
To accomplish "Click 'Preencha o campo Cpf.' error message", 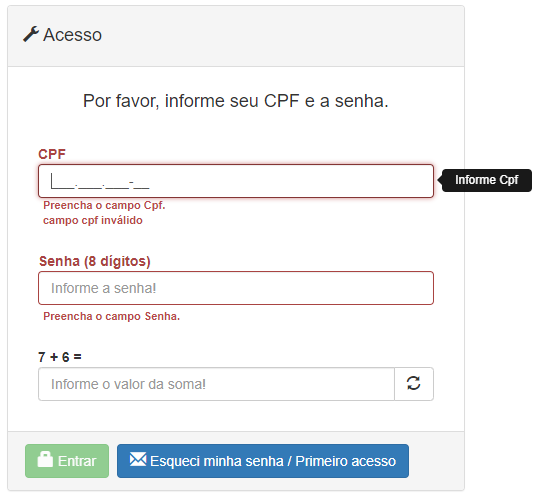I will click(104, 205).
